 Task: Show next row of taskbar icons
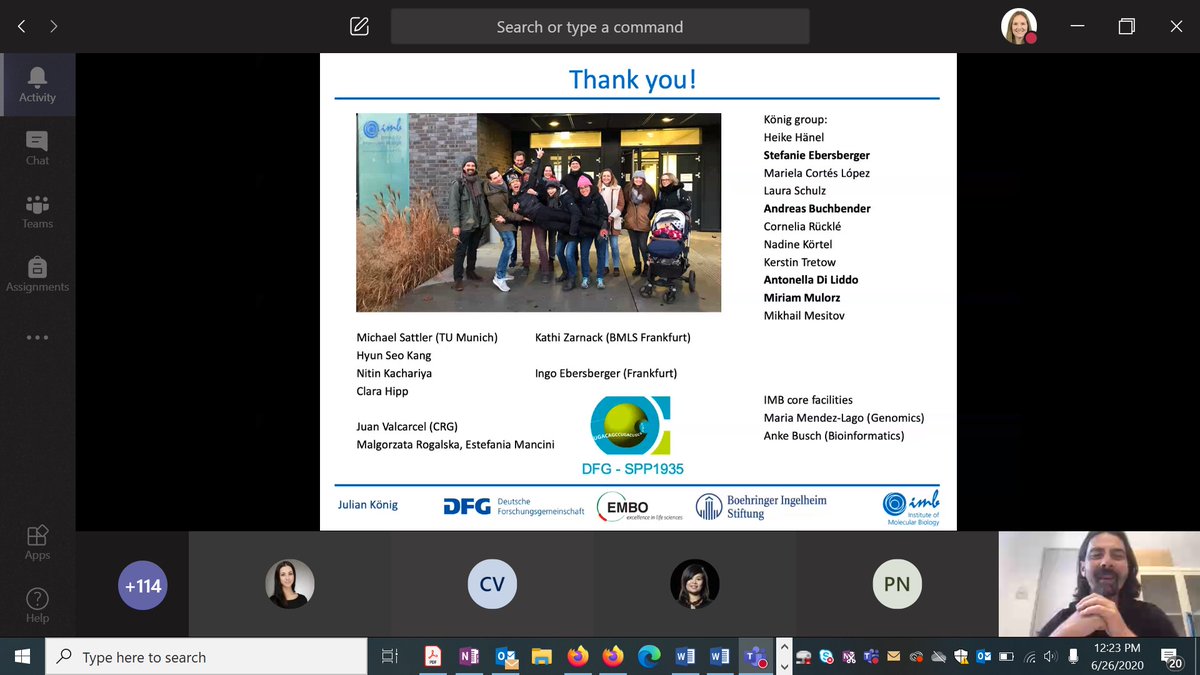(x=784, y=666)
